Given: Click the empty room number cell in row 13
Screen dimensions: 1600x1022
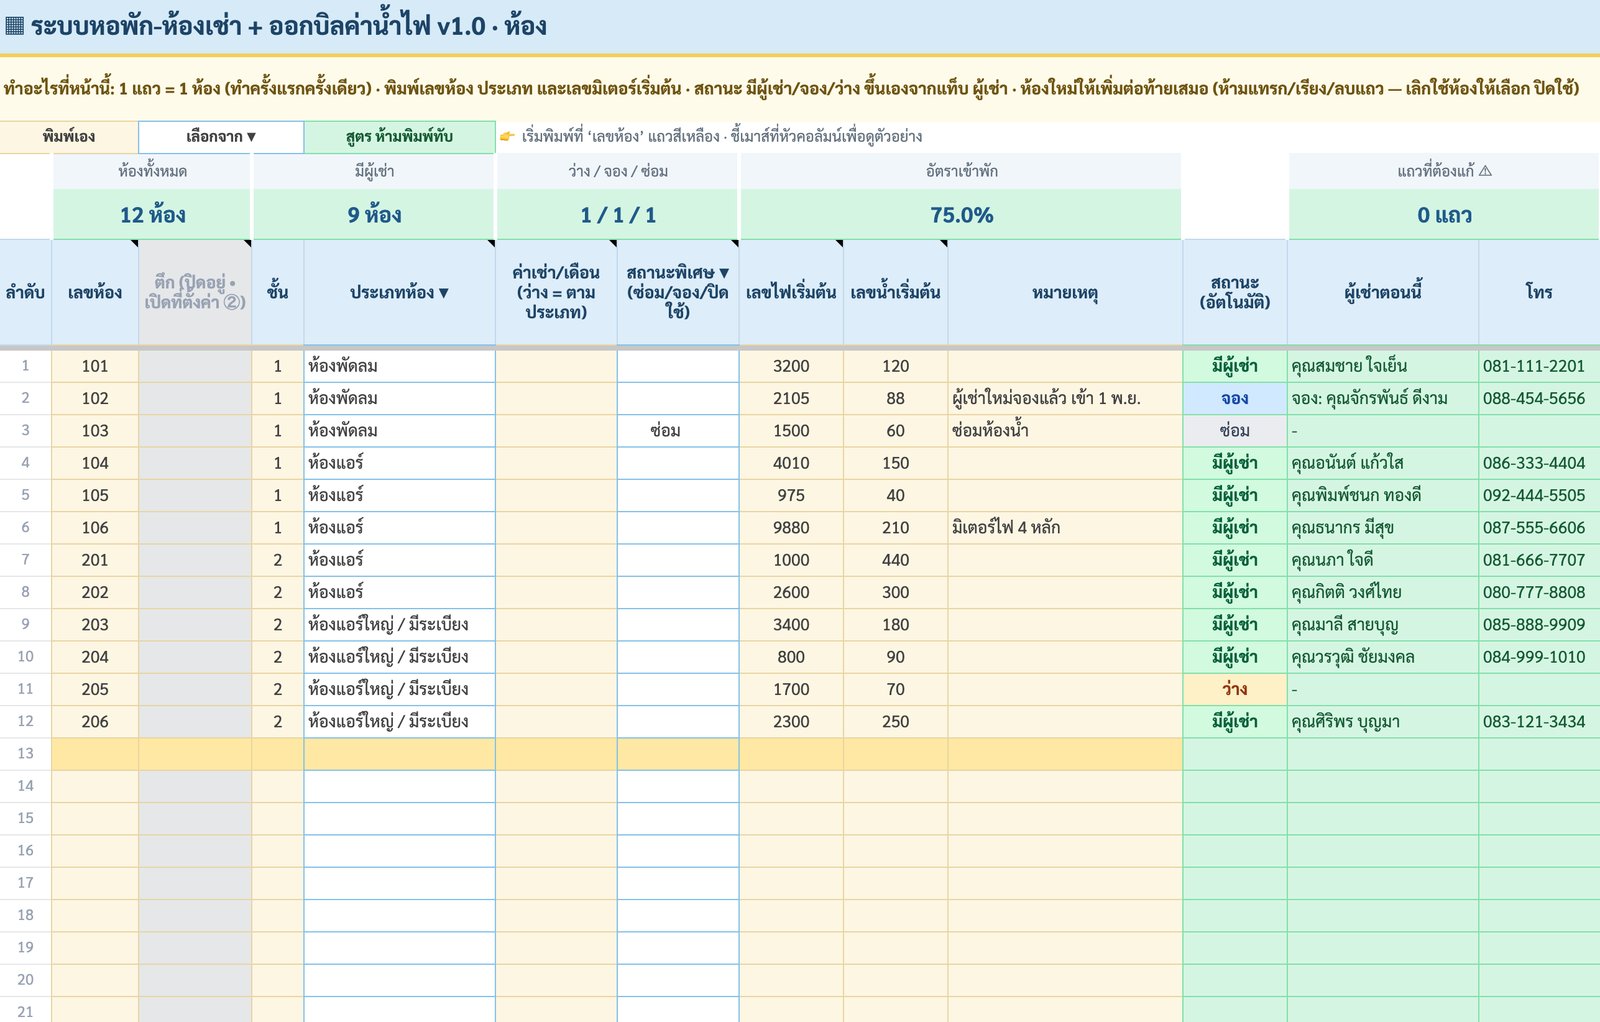Looking at the screenshot, I should click(x=95, y=754).
